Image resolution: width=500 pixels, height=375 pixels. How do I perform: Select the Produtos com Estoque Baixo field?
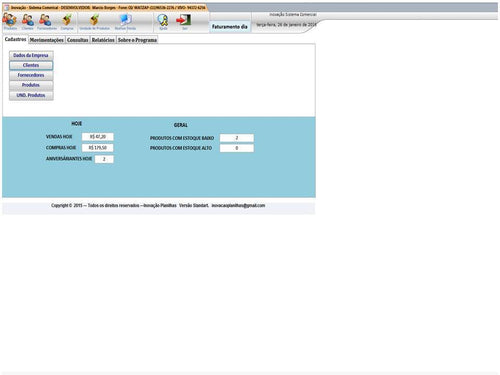[x=237, y=138]
